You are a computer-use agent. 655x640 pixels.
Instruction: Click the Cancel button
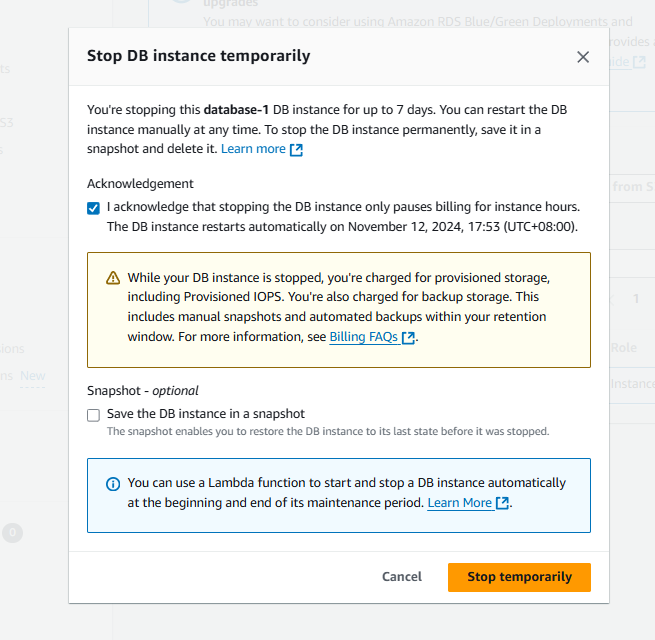402,577
